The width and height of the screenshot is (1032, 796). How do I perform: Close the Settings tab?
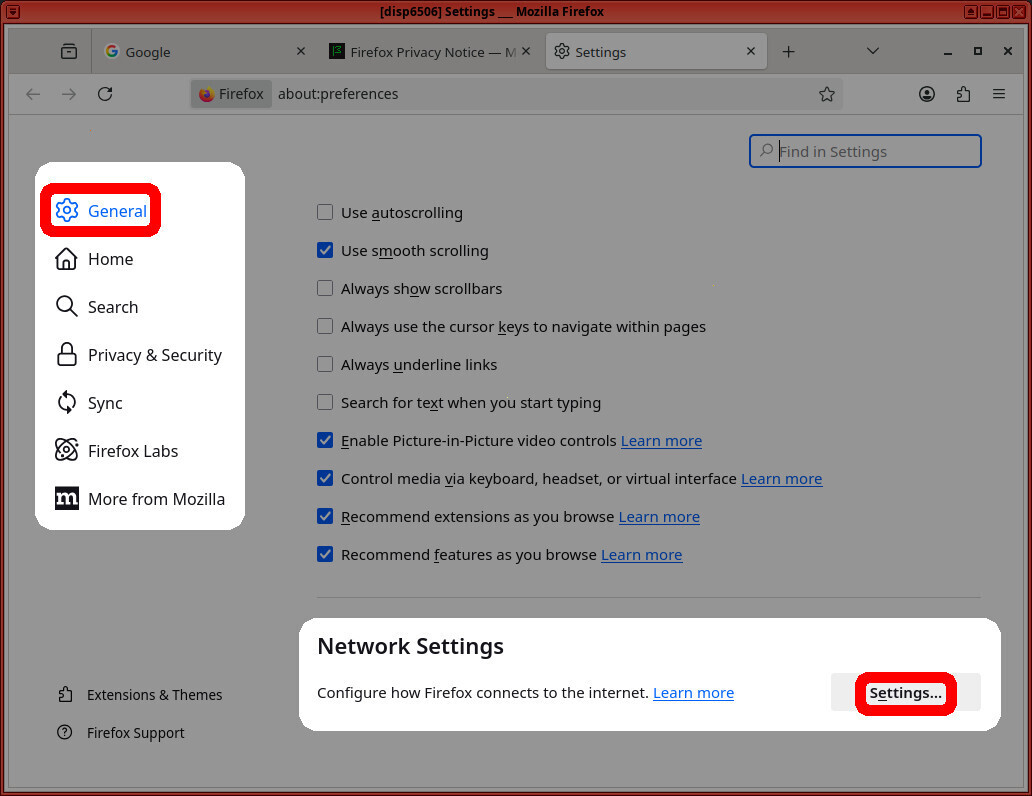pos(751,52)
